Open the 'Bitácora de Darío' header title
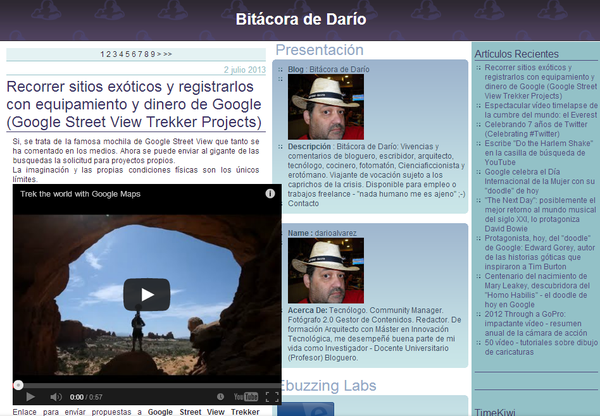The width and height of the screenshot is (600, 416). pos(301,19)
